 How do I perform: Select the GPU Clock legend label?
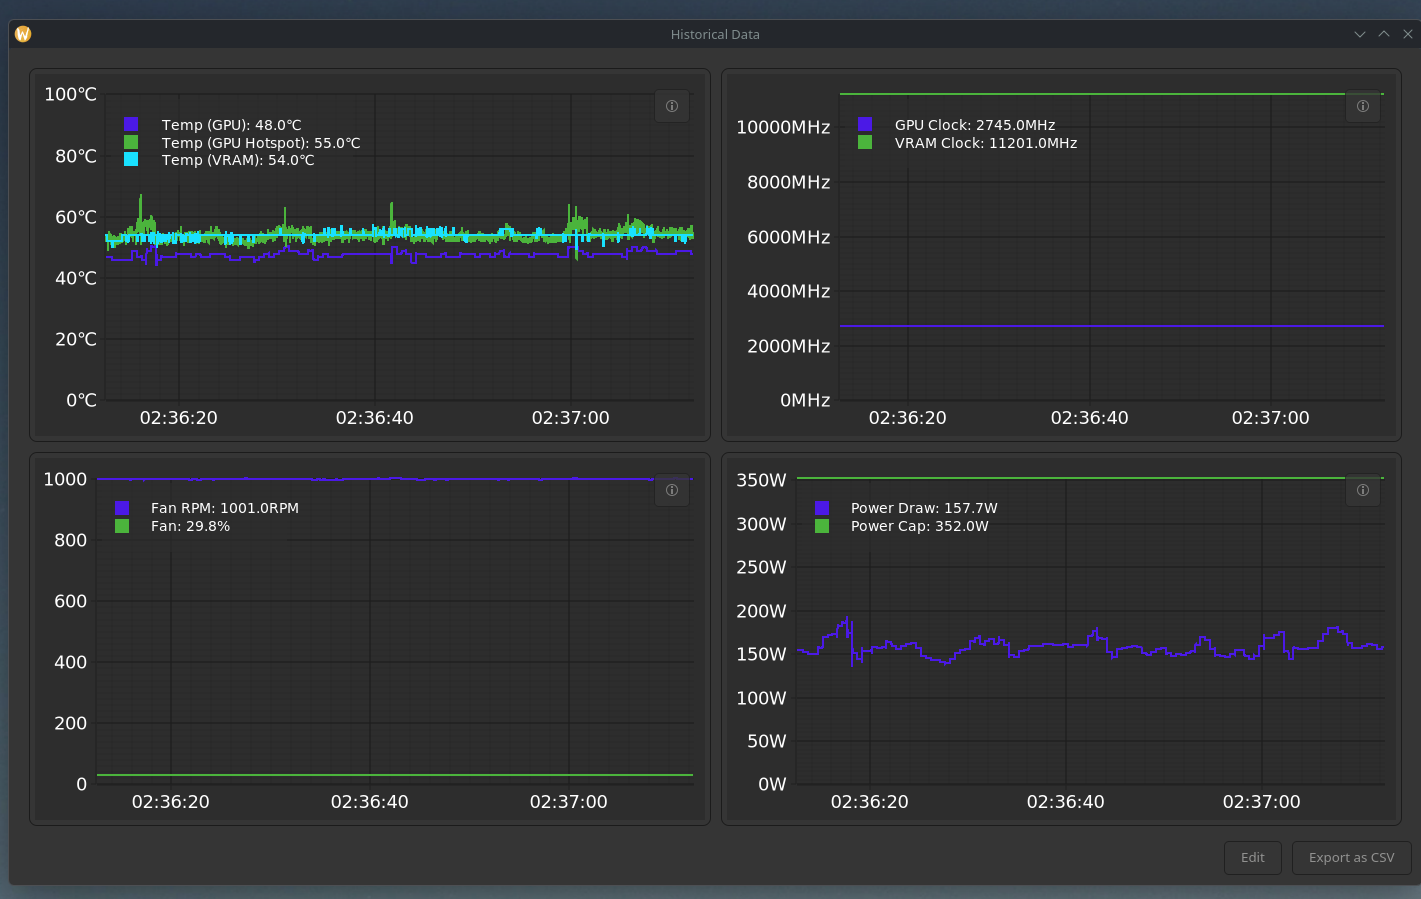point(974,125)
